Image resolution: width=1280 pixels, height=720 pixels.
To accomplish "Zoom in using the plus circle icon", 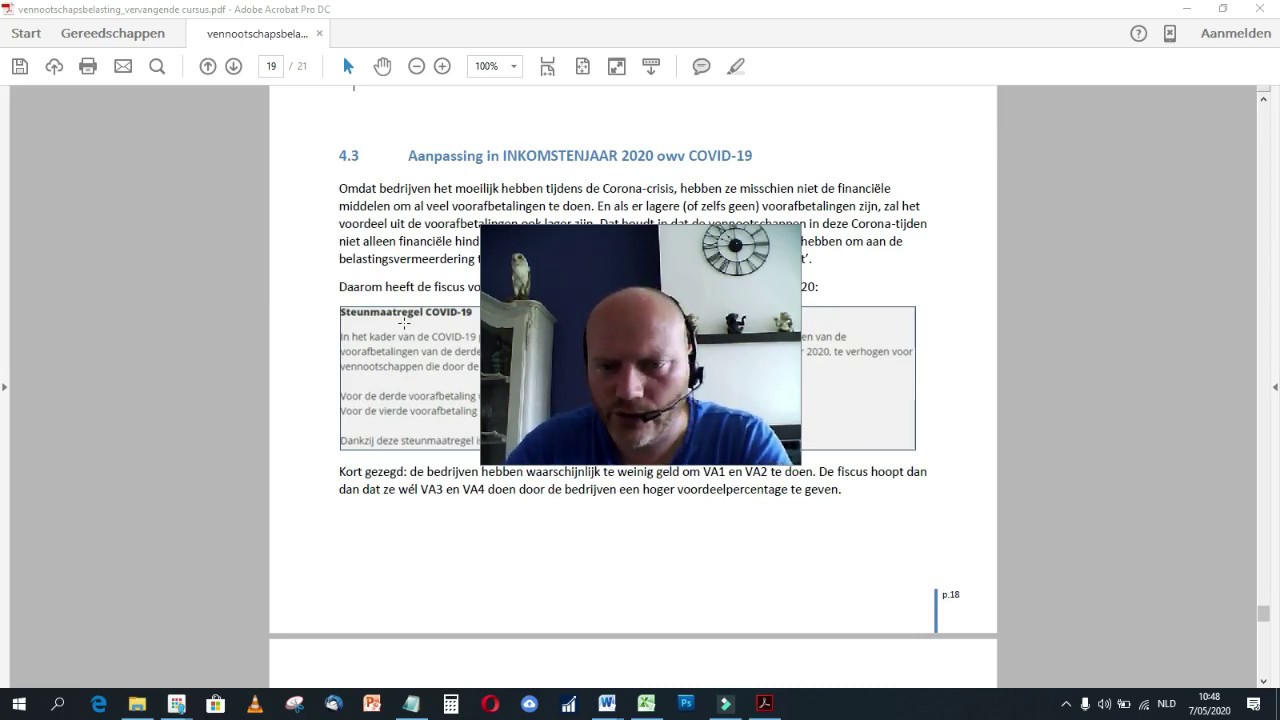I will pos(442,66).
